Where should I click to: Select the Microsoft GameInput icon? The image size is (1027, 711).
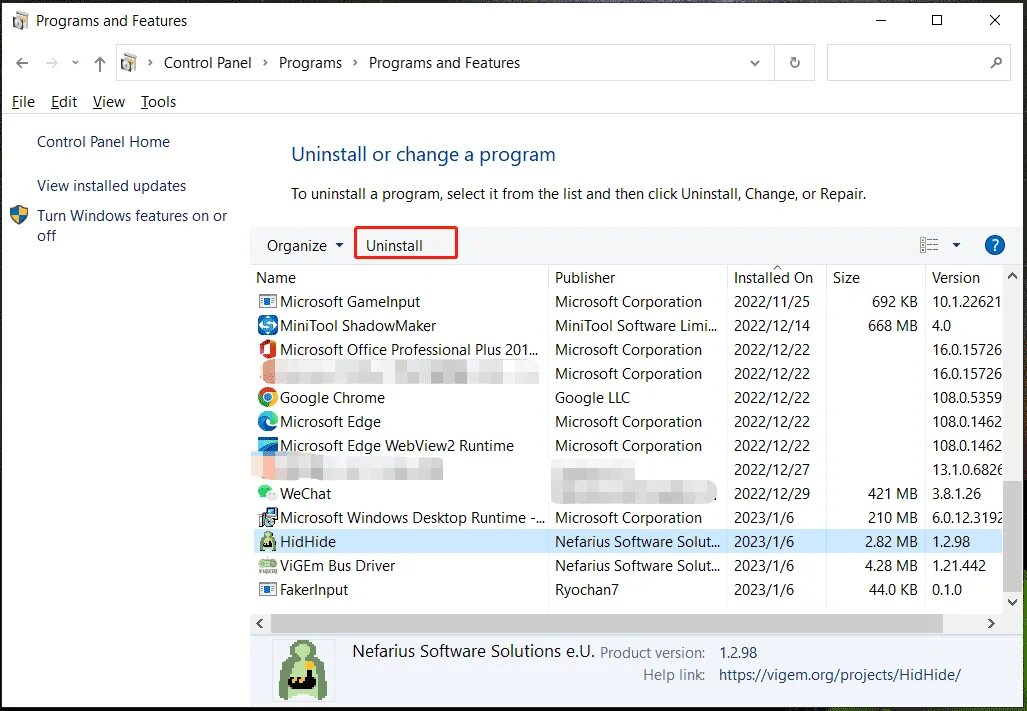pos(267,302)
